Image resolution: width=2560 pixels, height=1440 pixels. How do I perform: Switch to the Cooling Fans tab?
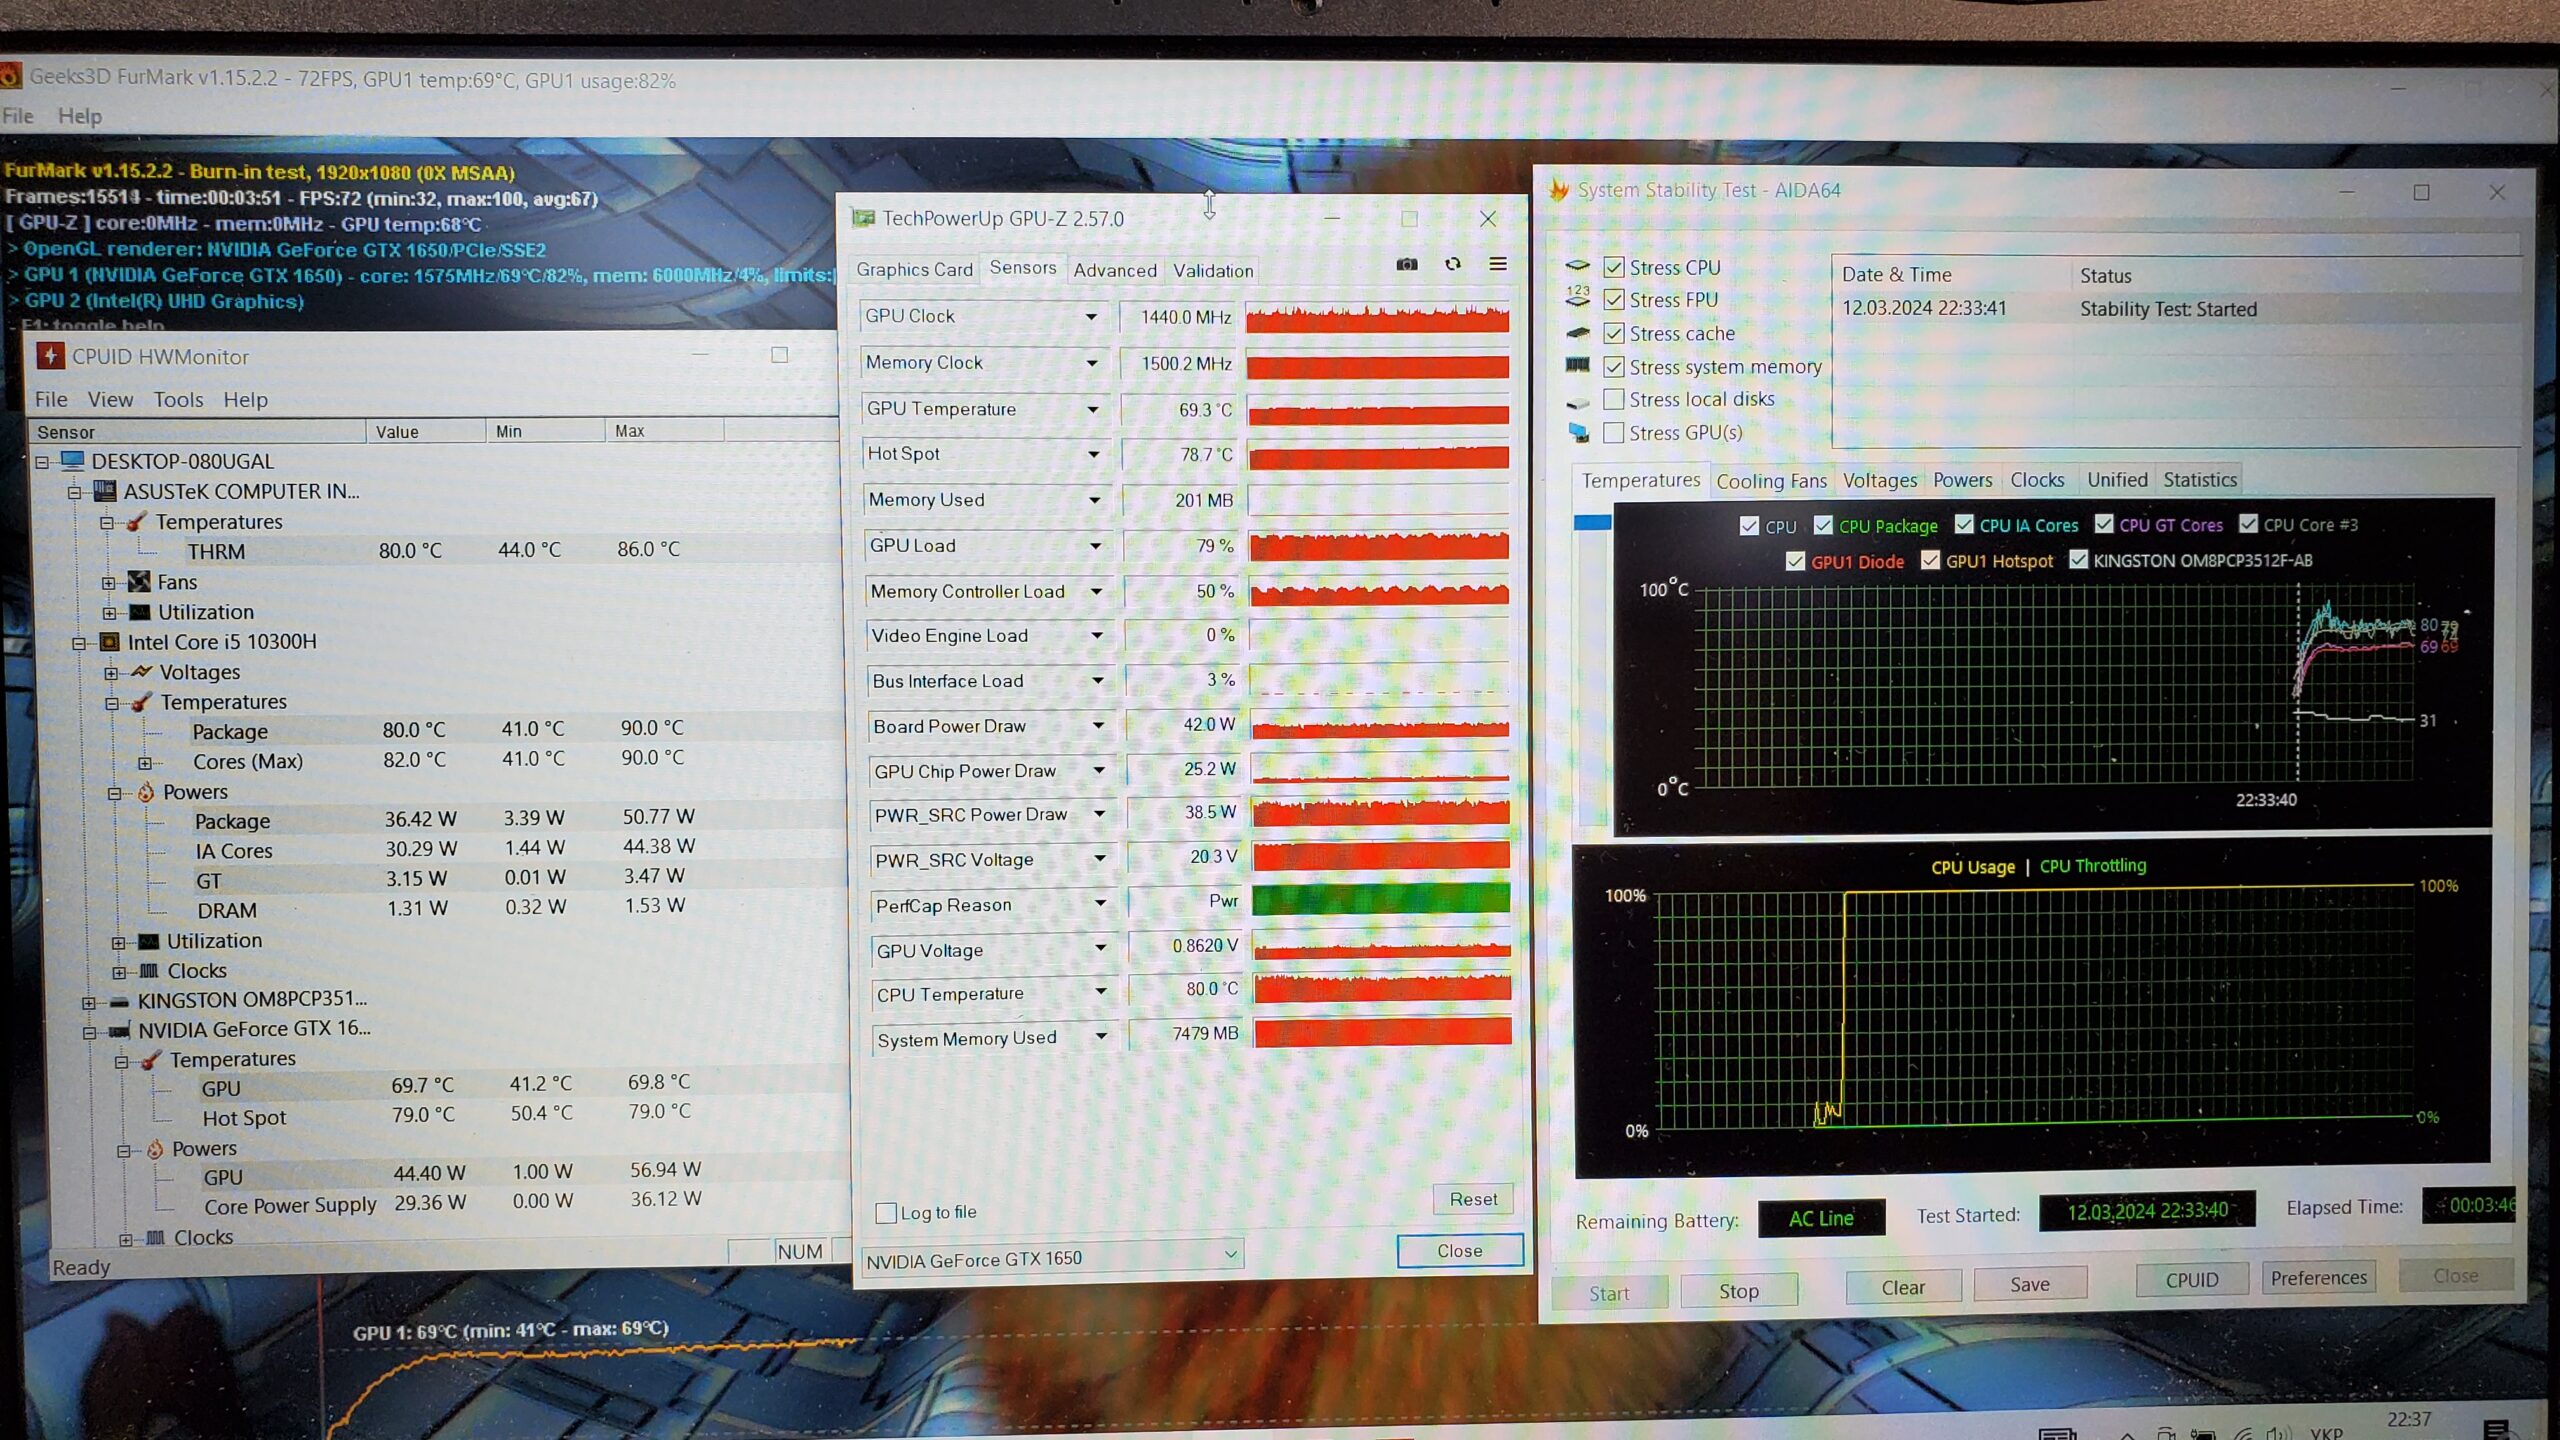pos(1771,481)
